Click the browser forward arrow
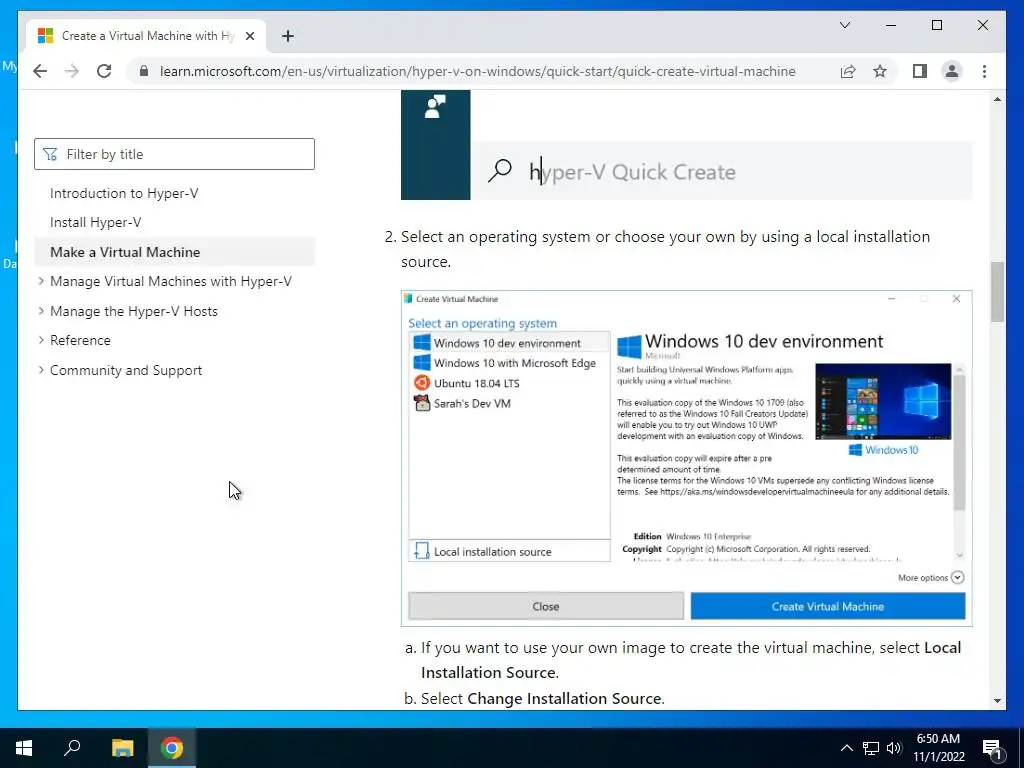Screen dimensions: 1024x768 (72, 71)
